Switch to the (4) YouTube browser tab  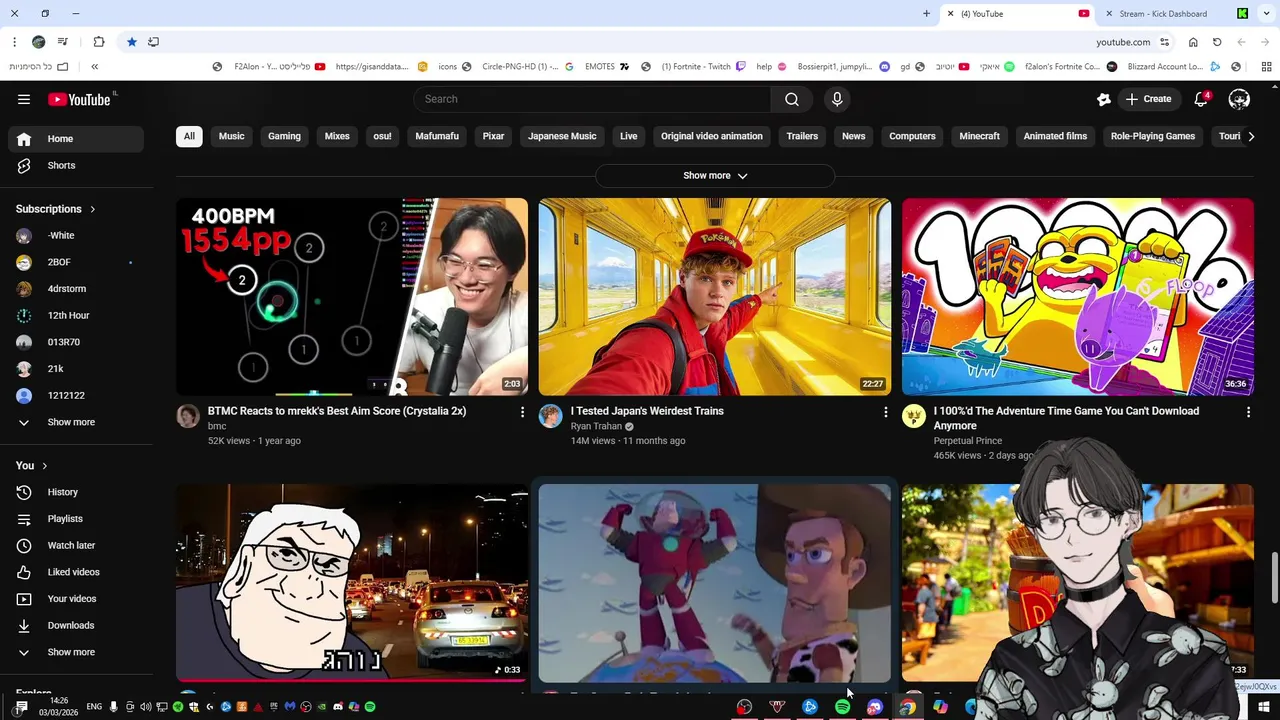tap(1016, 13)
